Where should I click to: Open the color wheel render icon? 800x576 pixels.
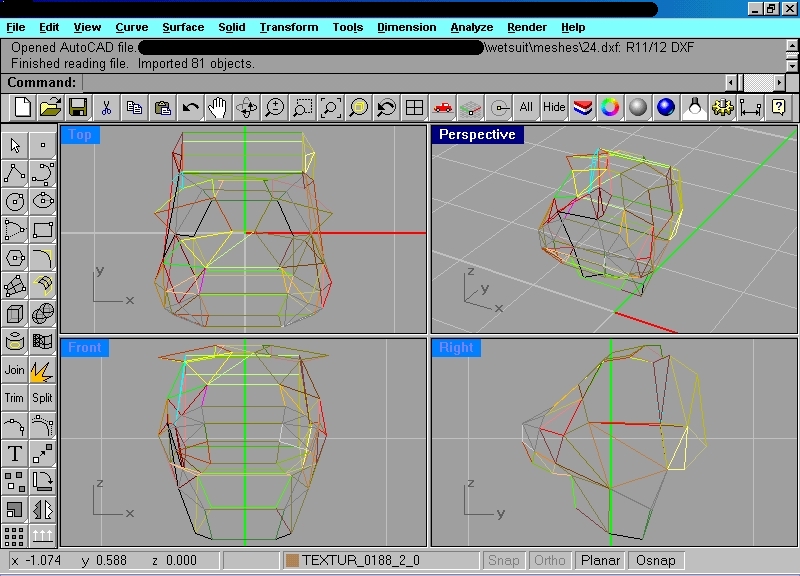[x=609, y=107]
